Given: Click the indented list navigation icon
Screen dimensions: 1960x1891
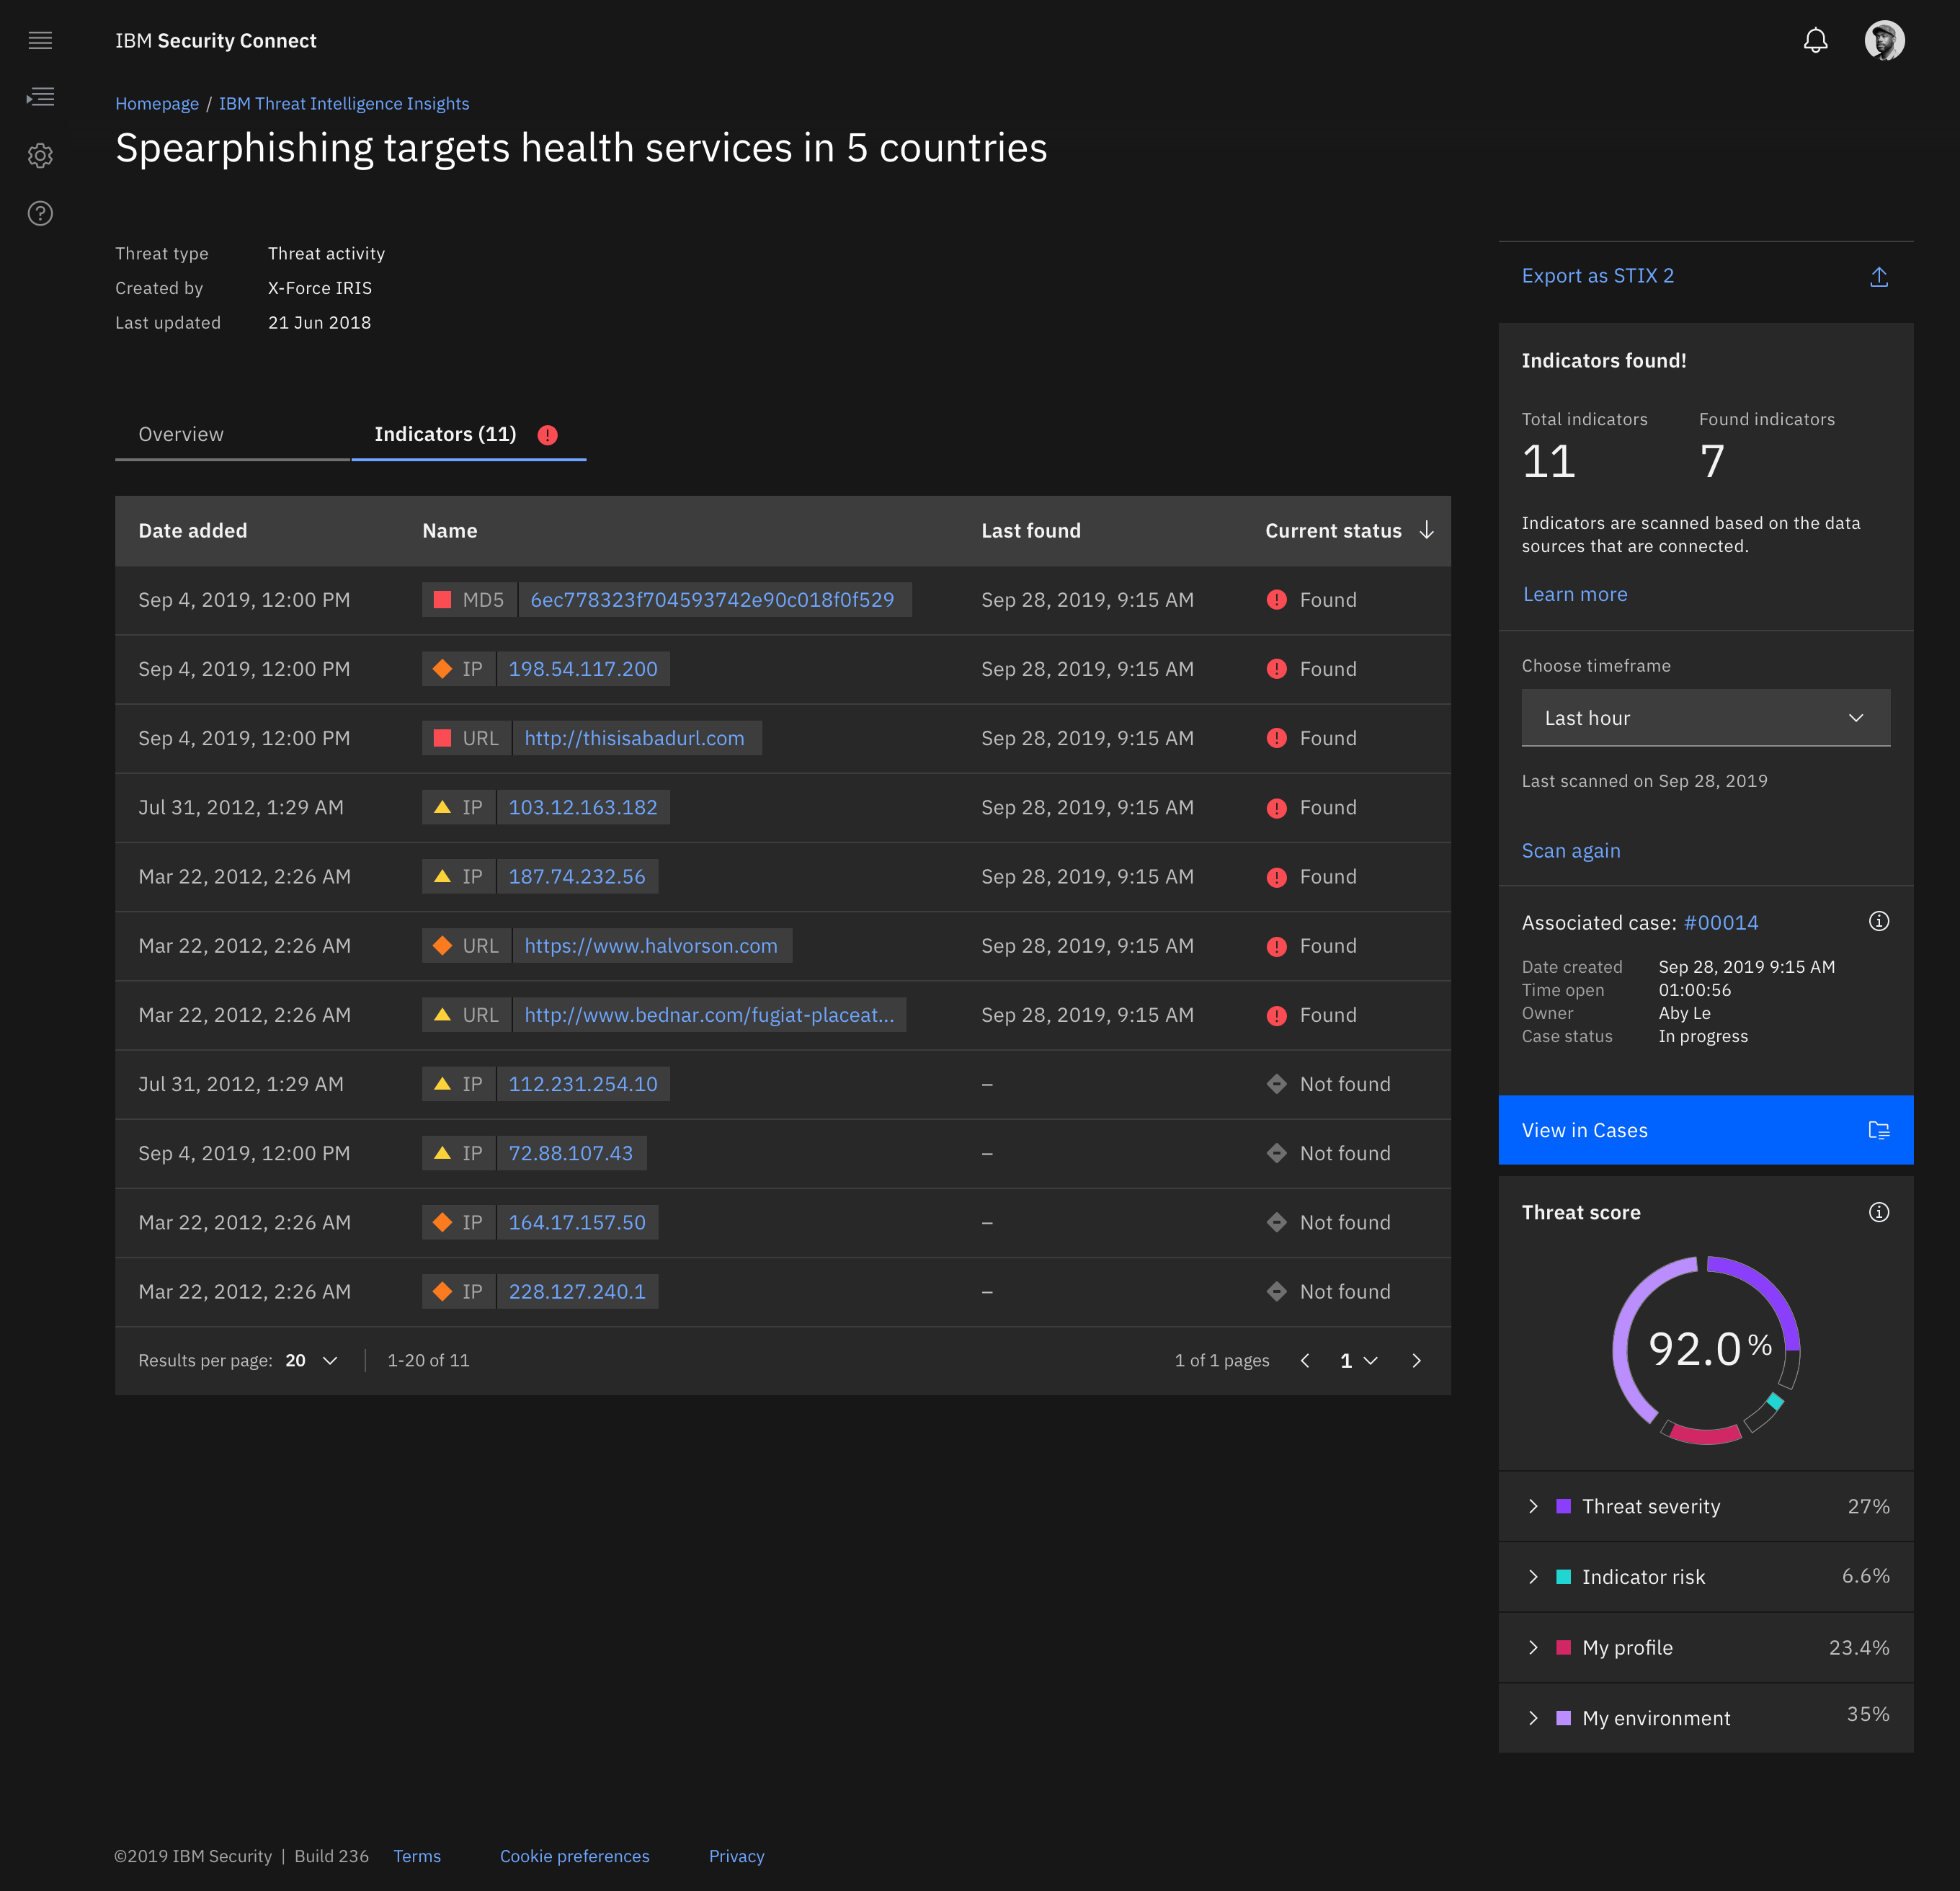Looking at the screenshot, I should [40, 97].
